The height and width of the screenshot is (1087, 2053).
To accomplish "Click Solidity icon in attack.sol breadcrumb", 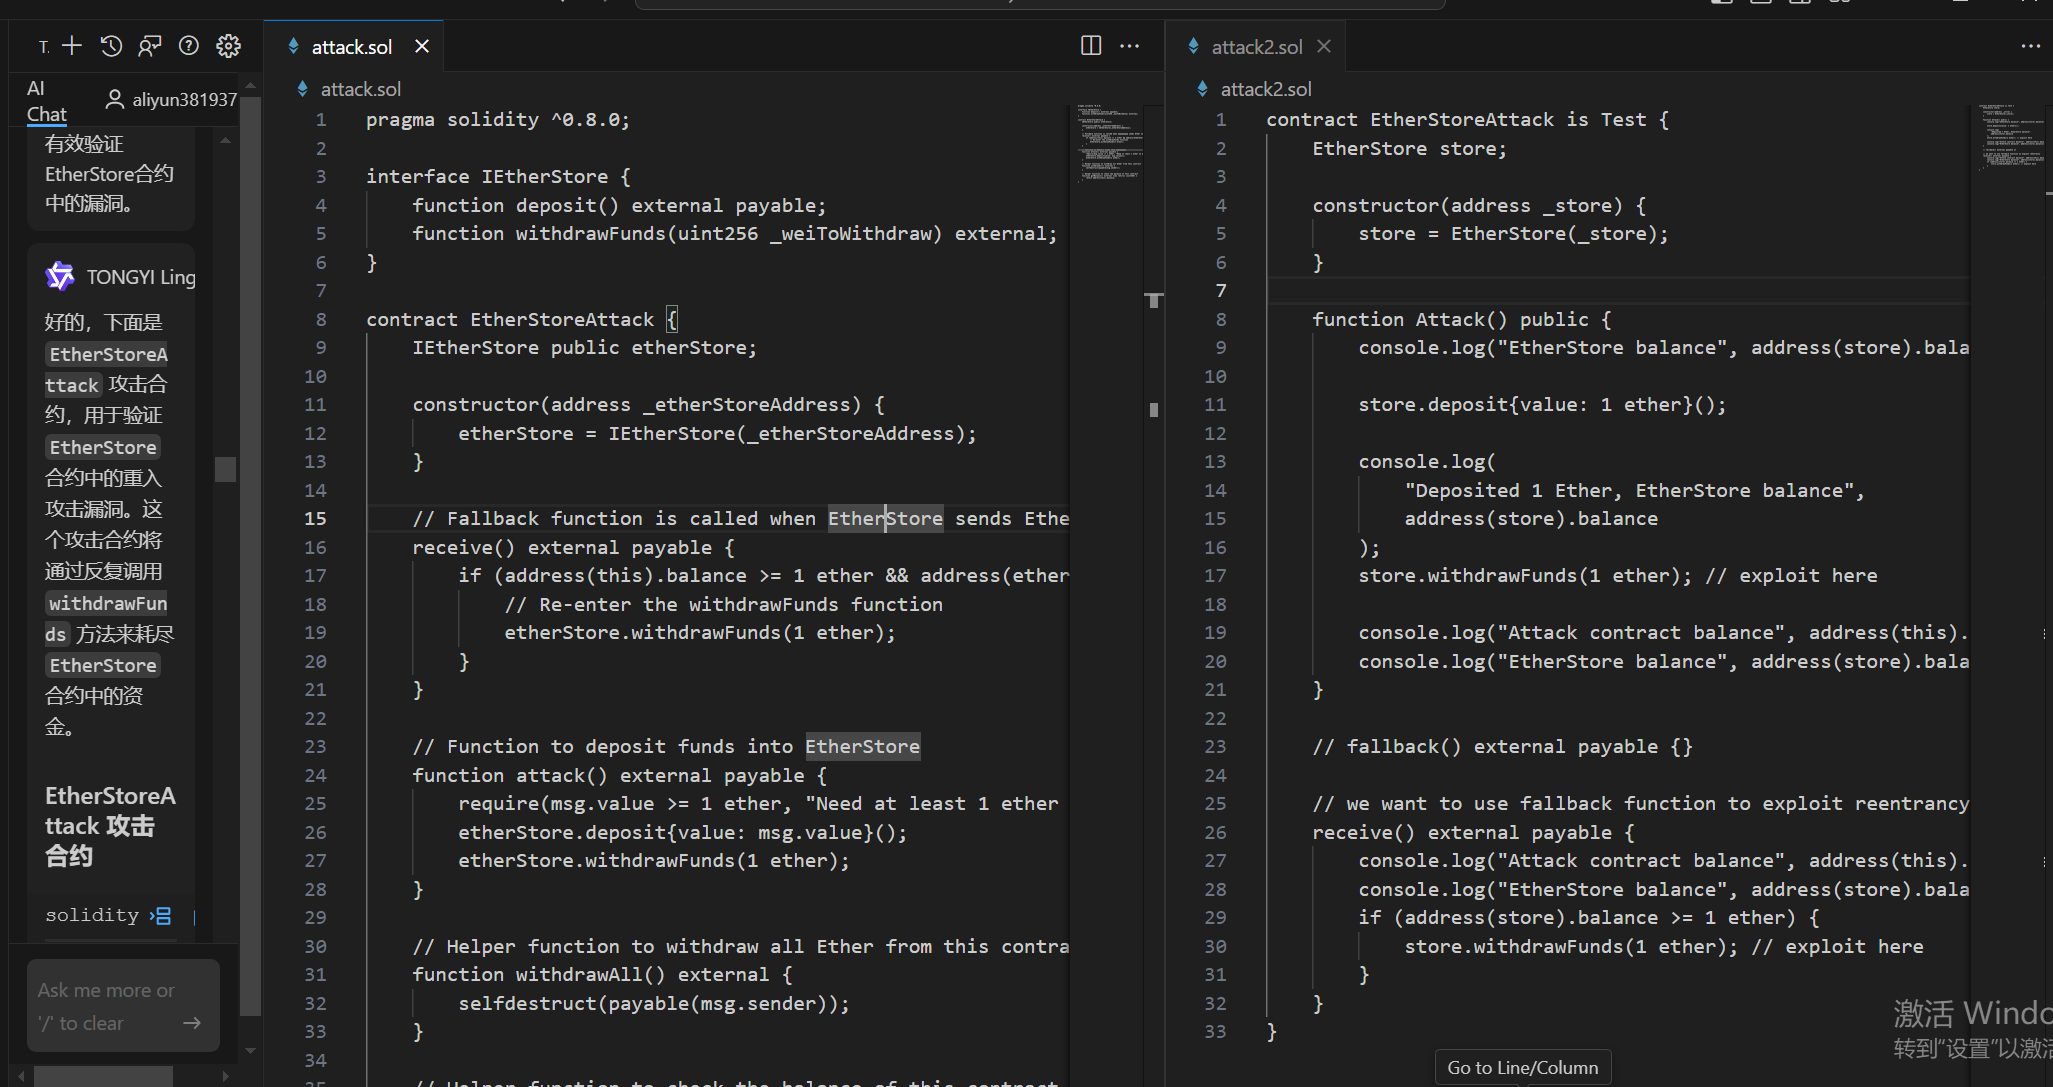I will [302, 89].
